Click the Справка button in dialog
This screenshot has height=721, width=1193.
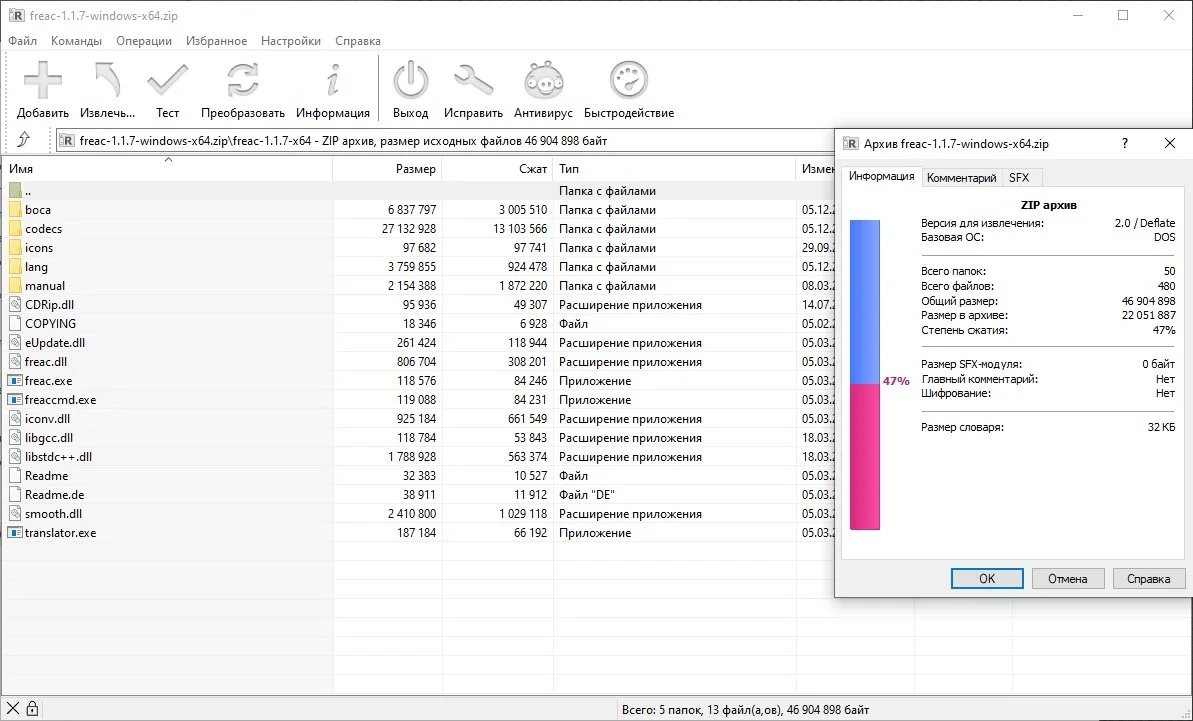pos(1148,579)
